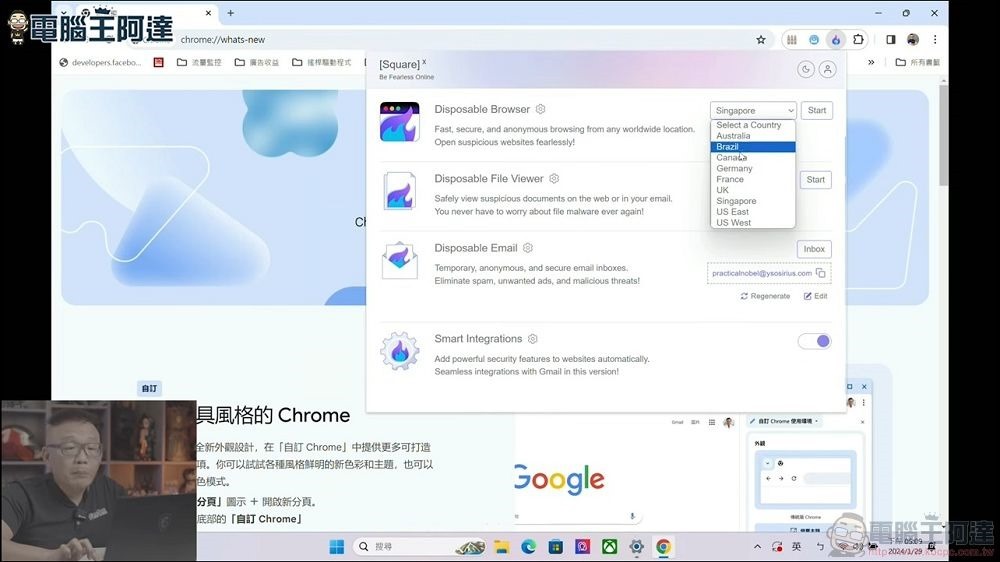Open Chrome side panel icon
The height and width of the screenshot is (562, 1000).
pyautogui.click(x=891, y=40)
